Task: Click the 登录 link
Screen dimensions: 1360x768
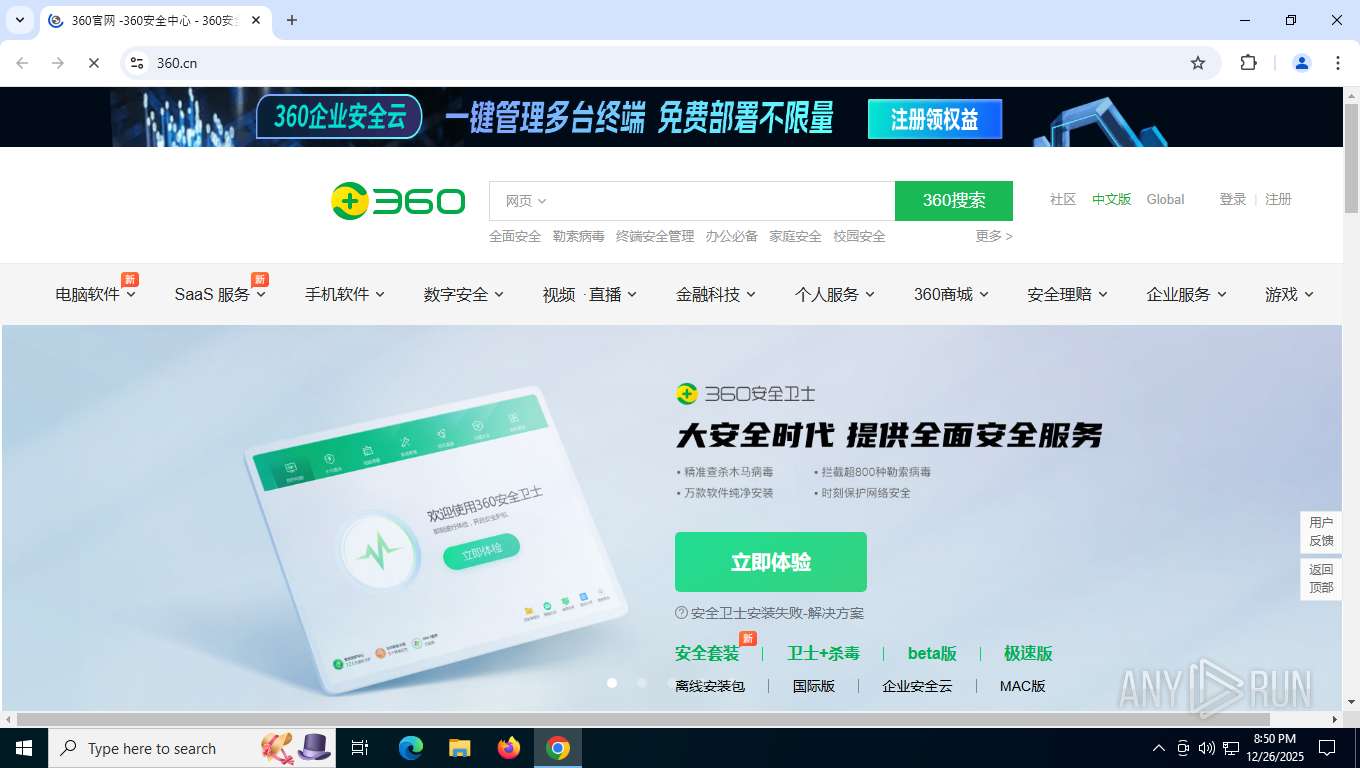Action: [1232, 199]
